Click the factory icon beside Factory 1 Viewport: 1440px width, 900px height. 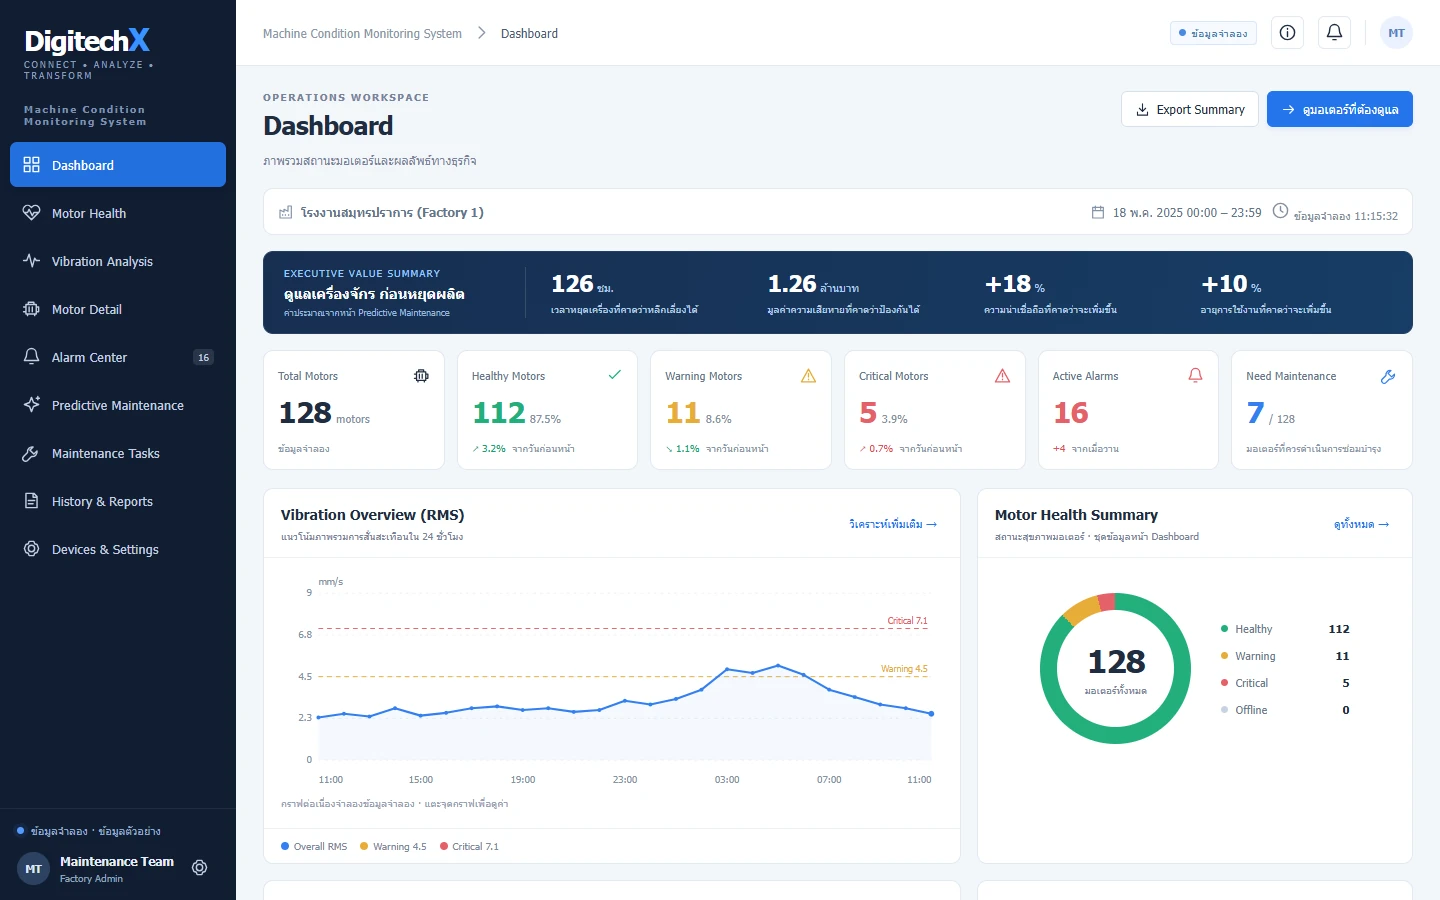(x=286, y=212)
